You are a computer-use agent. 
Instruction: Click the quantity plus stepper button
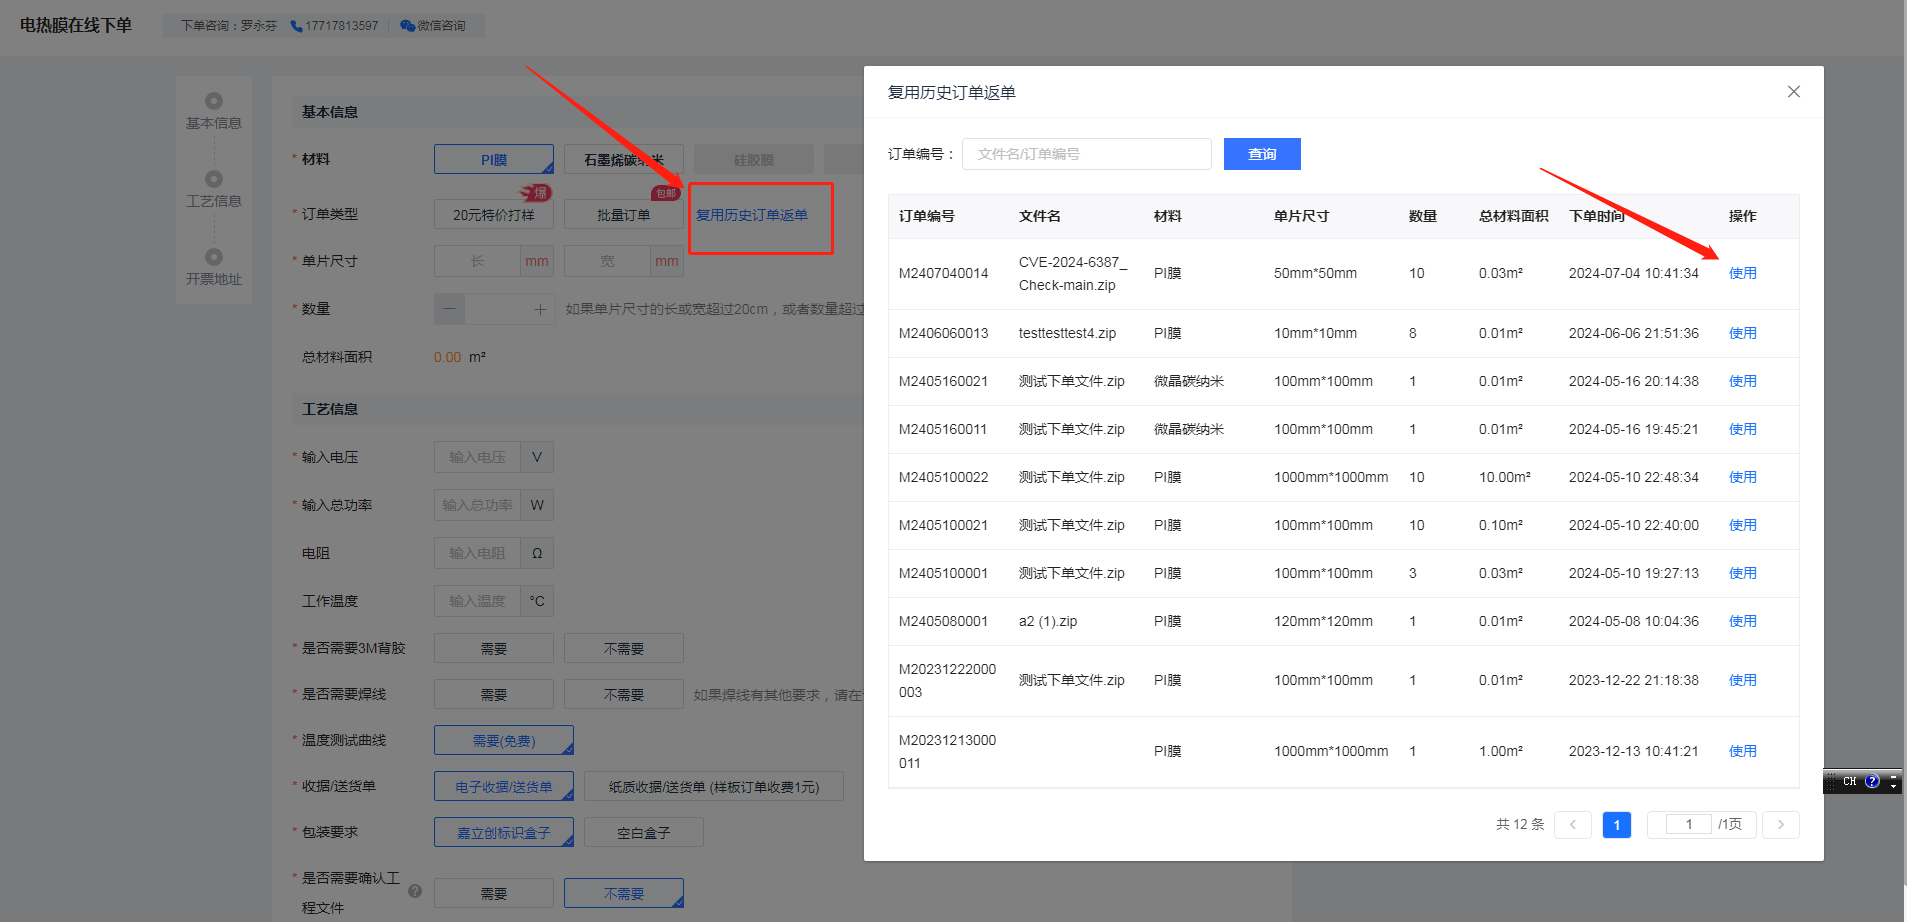coord(540,310)
